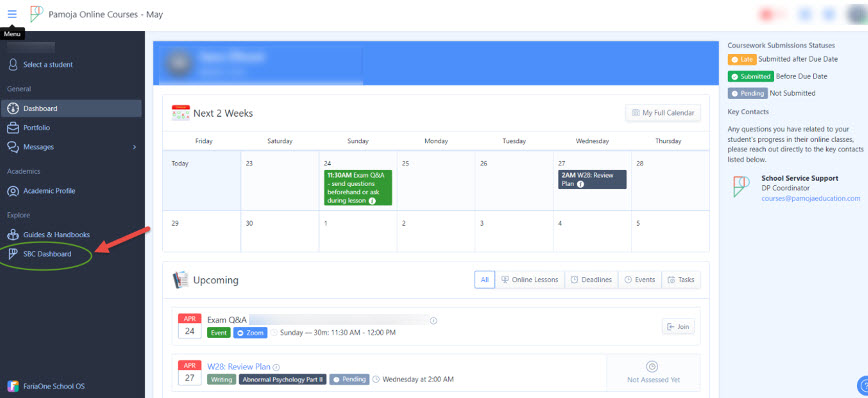The image size is (868, 398).
Task: Click the SBC Dashboard icon
Action: [x=13, y=254]
